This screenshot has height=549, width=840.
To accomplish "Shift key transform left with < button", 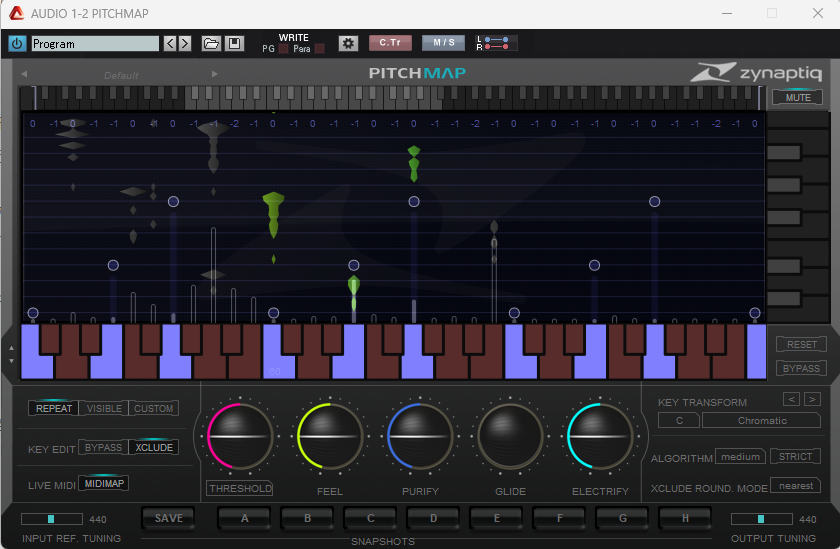I will [791, 399].
